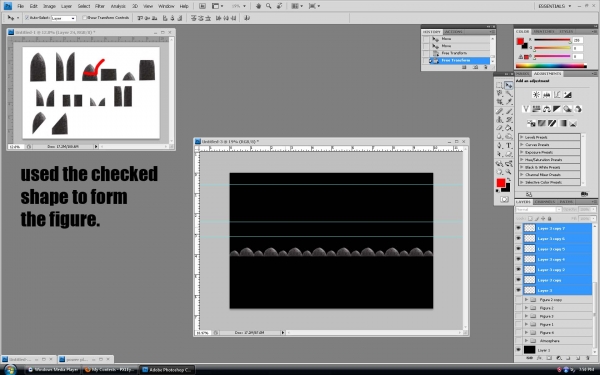Click the red foreground color swatch in toolbox
Screen dimensions: 600x375
click(501, 183)
